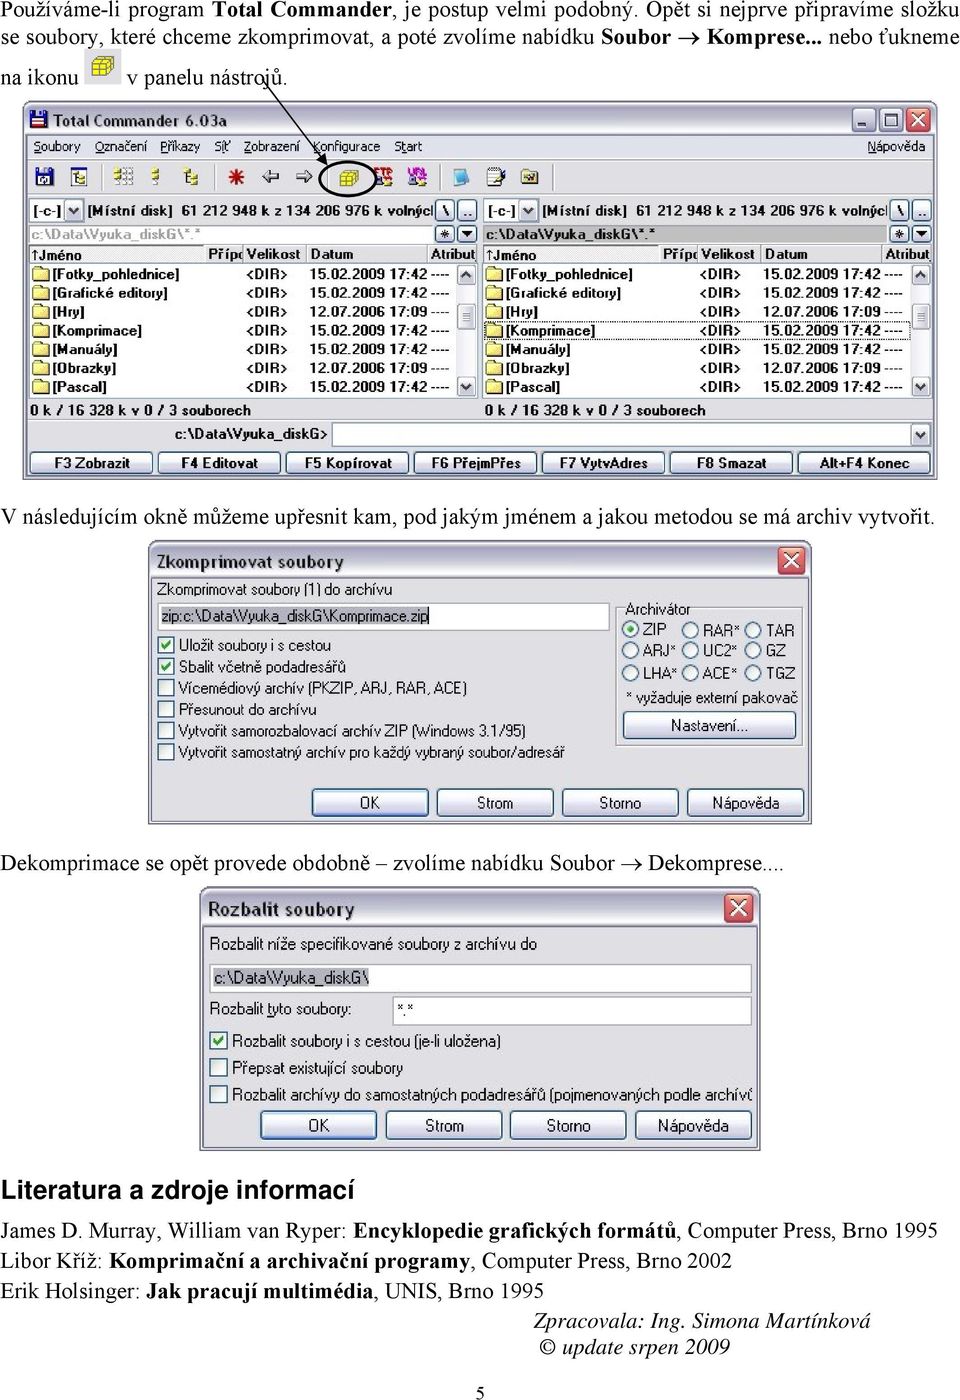Click the file list view icon left of the yellow column icon
The image size is (960, 1400).
[123, 177]
